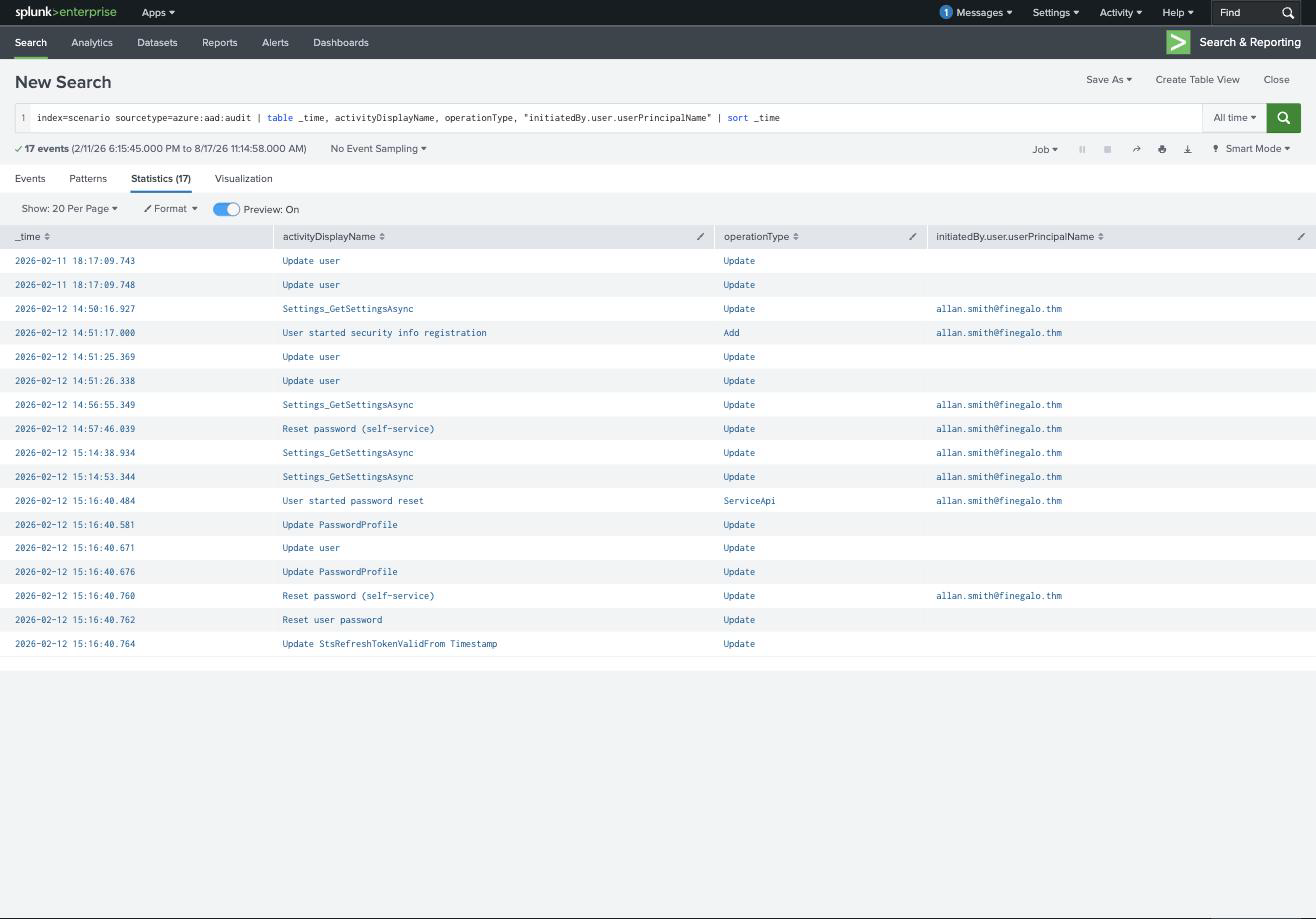Sort by initiatedBy.user.userPrincipalName arrows
Image resolution: width=1316 pixels, height=919 pixels.
click(x=1101, y=237)
